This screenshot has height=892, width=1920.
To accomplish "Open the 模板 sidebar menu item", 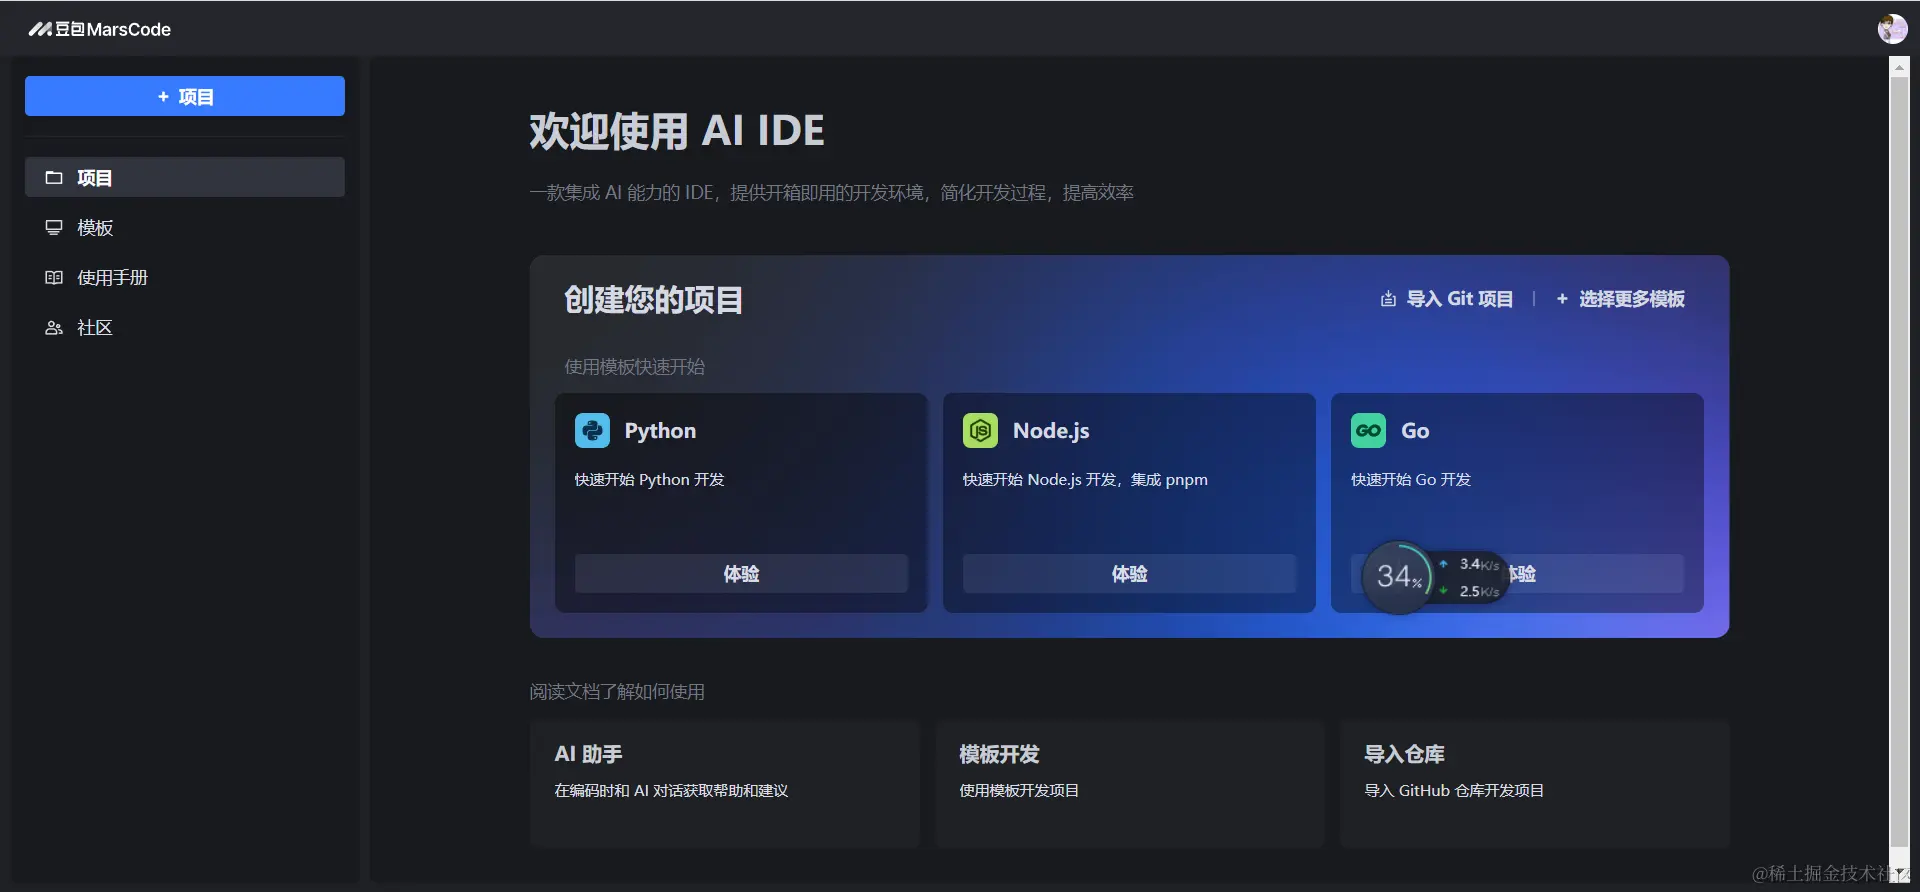I will [185, 228].
